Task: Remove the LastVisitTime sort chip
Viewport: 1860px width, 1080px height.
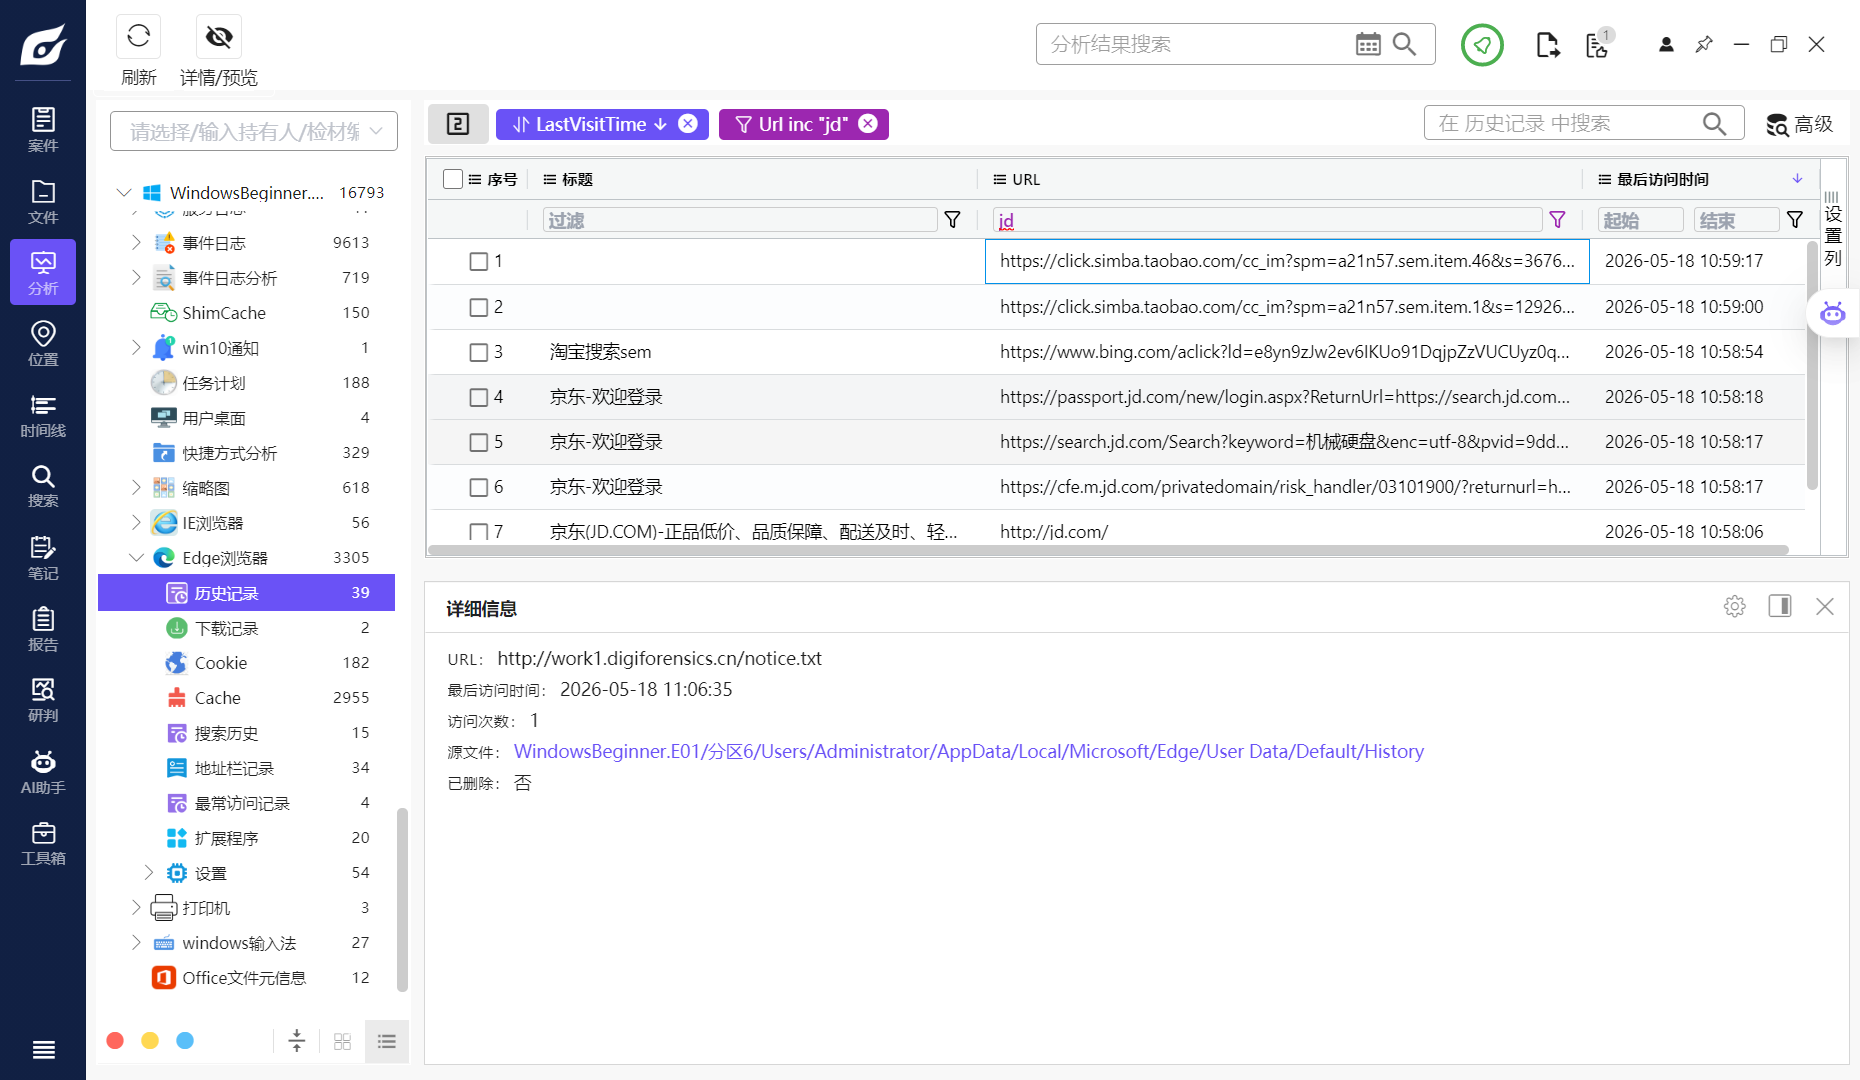Action: (x=688, y=123)
